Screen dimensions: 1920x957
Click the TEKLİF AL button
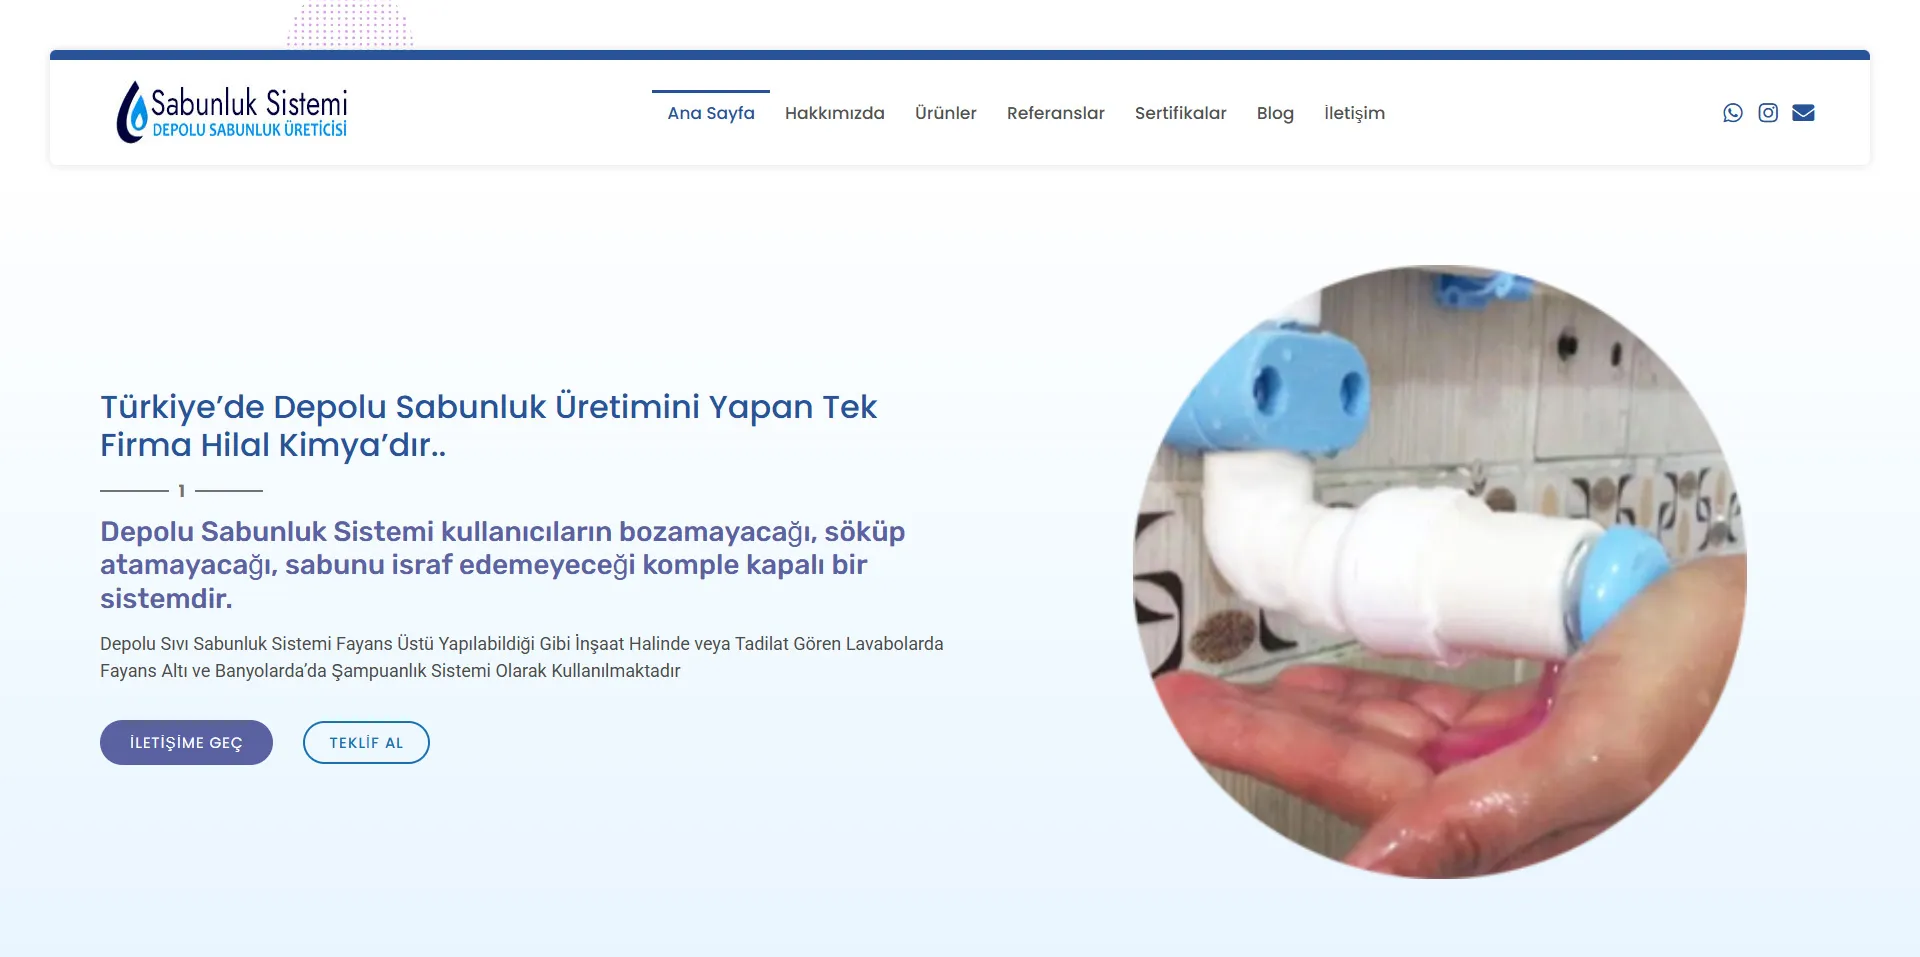click(x=366, y=742)
